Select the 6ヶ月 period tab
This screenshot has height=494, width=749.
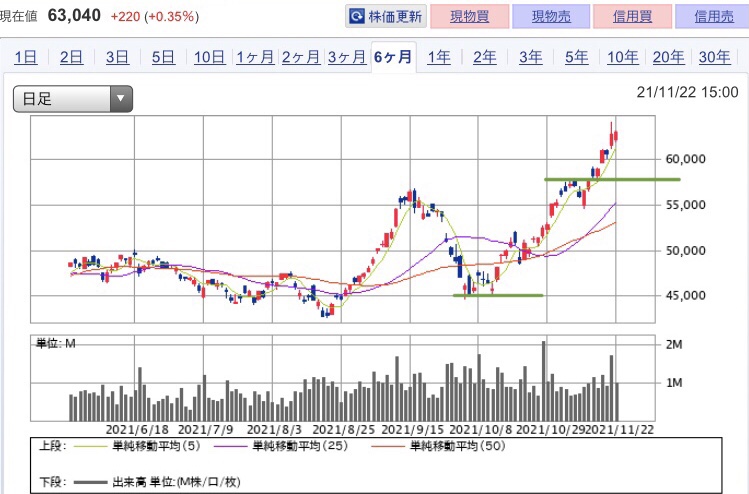tap(392, 57)
